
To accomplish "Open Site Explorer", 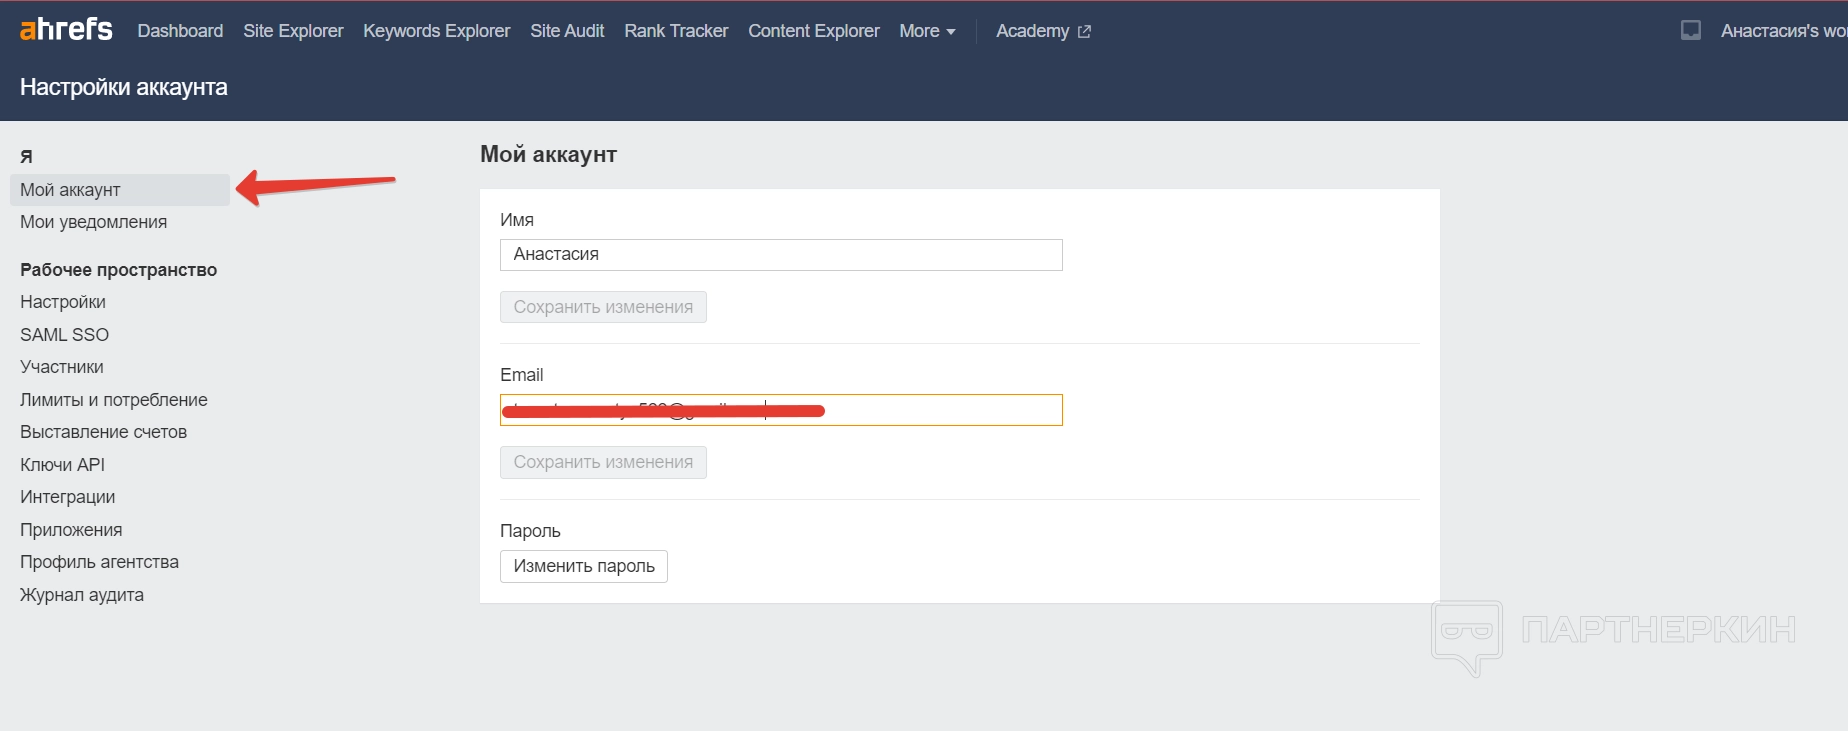I will point(293,31).
